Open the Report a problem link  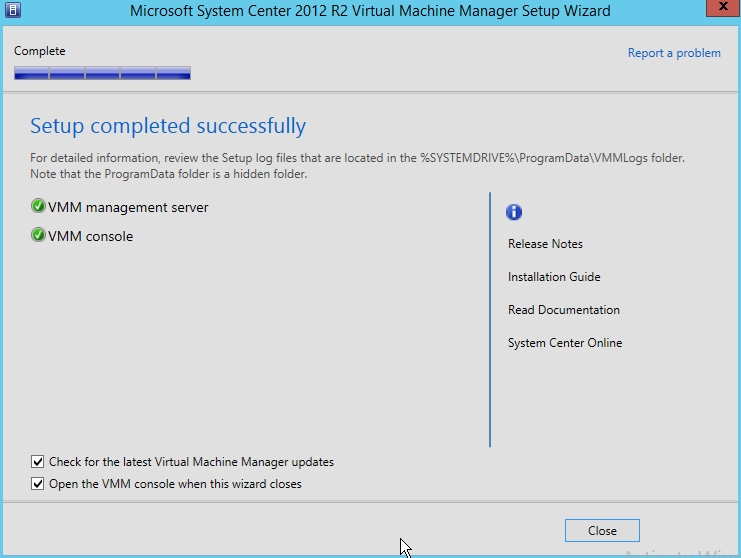(x=673, y=53)
